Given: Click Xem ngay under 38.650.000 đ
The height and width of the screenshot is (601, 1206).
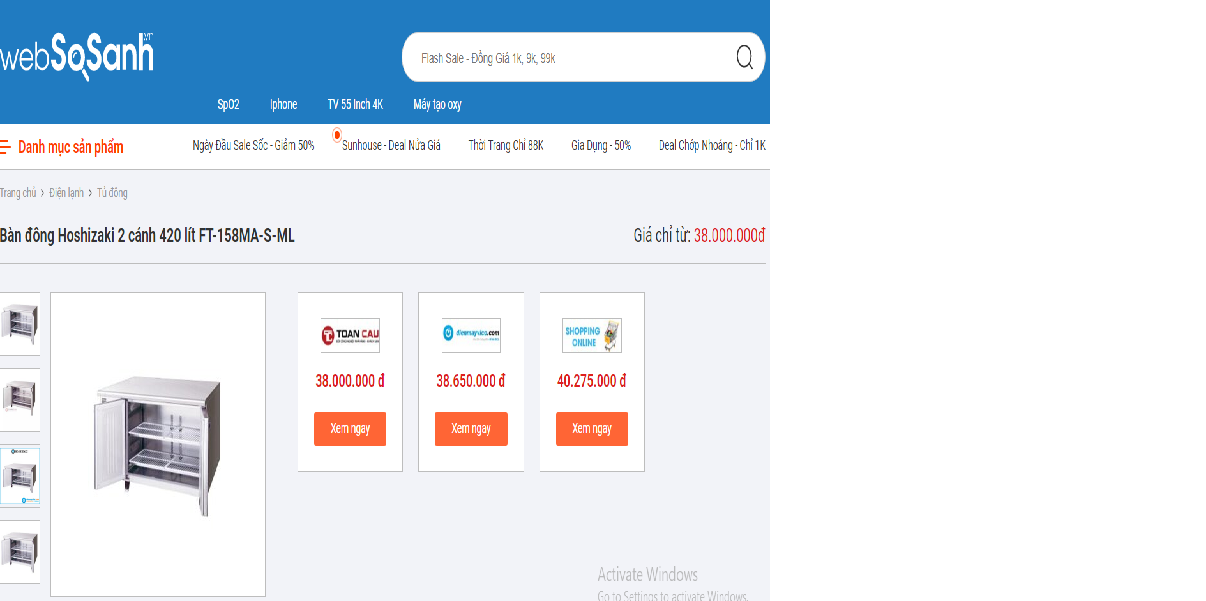Looking at the screenshot, I should click(x=471, y=429).
